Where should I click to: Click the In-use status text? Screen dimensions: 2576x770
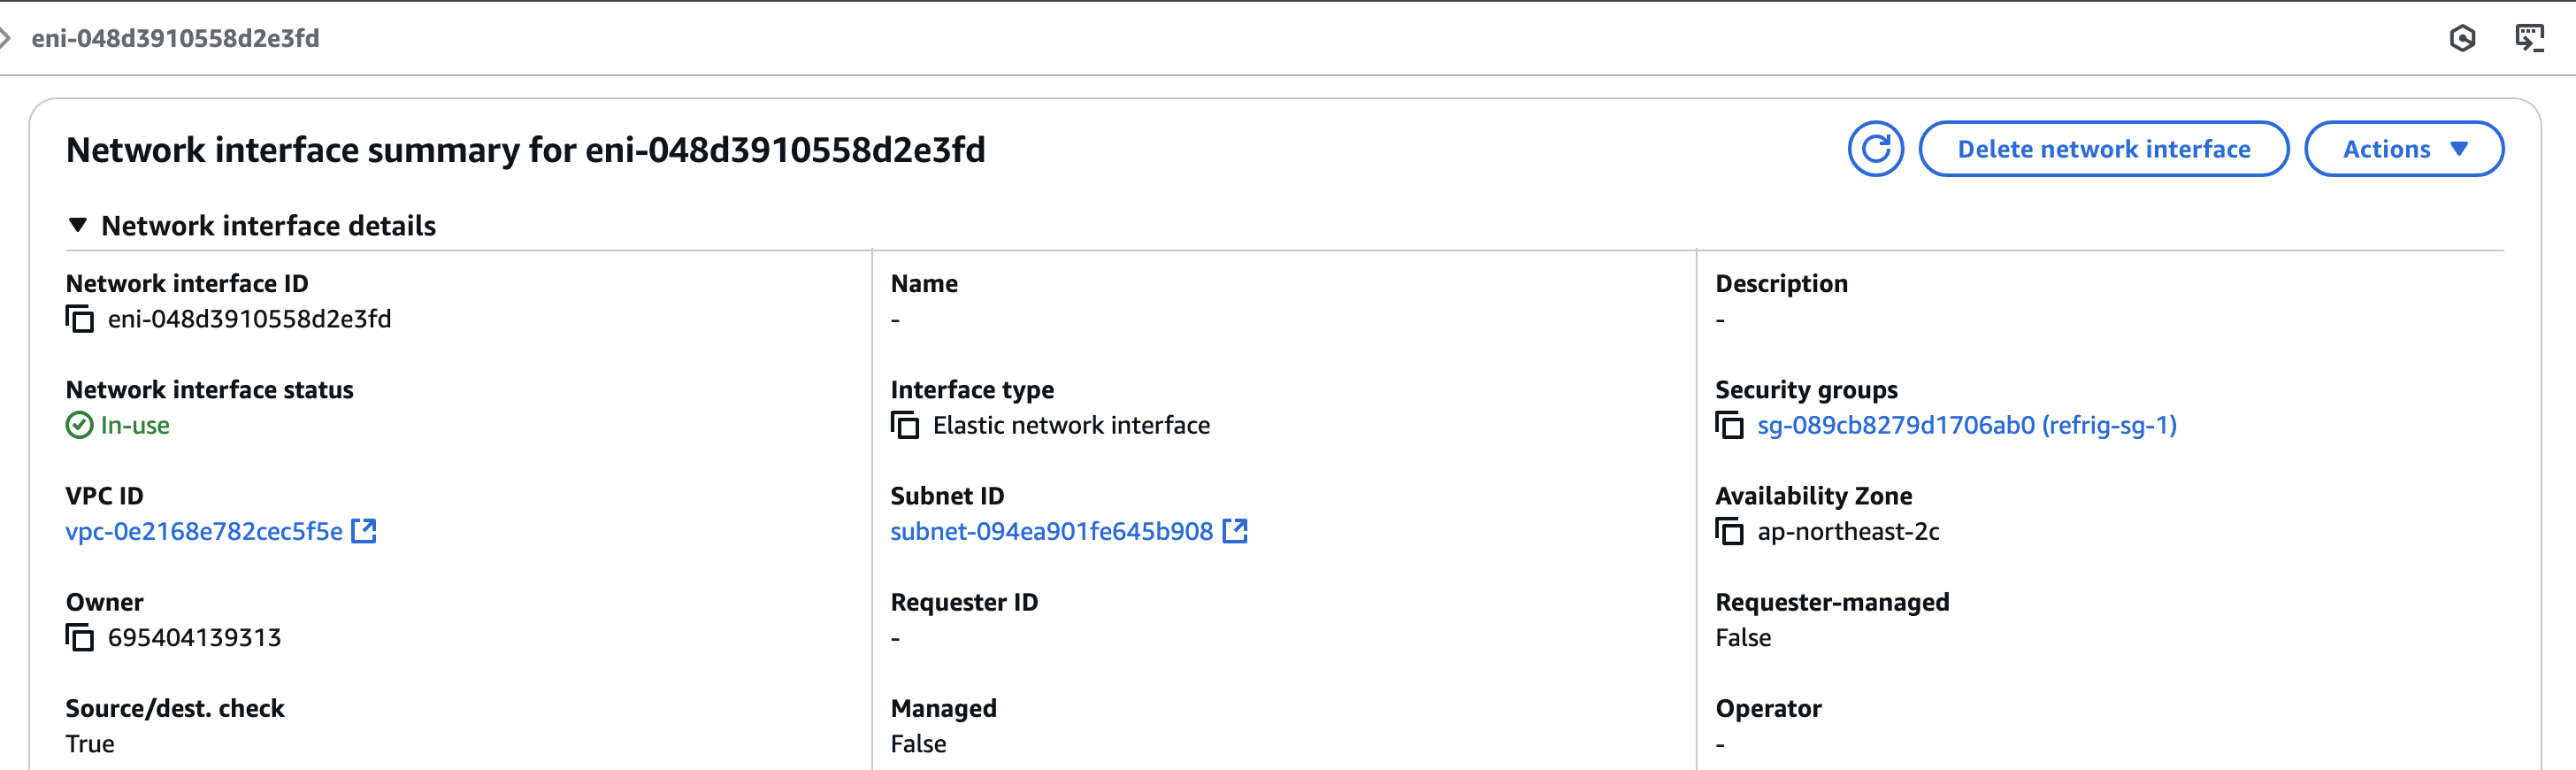pos(135,425)
